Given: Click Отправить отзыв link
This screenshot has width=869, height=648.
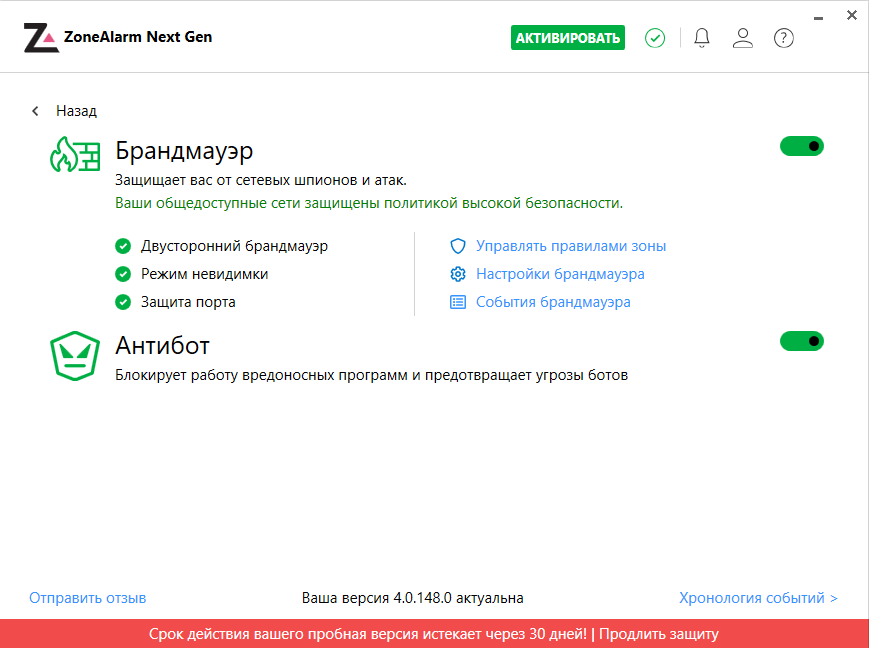Looking at the screenshot, I should [x=88, y=598].
